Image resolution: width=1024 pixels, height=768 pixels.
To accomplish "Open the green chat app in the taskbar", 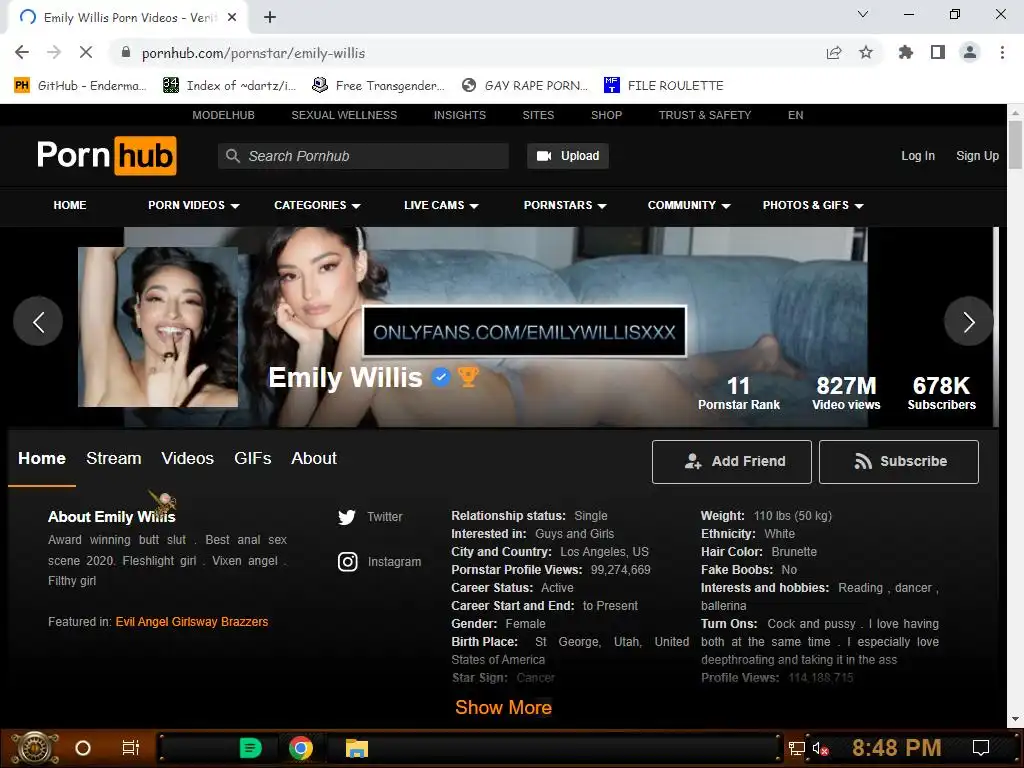I will coord(251,748).
